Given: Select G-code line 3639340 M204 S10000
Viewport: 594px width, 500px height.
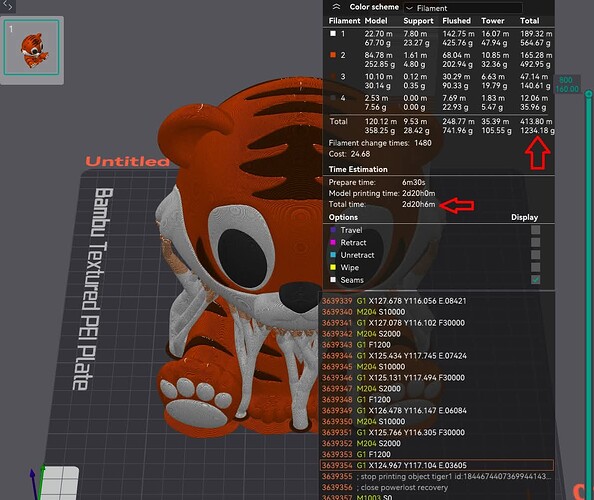Looking at the screenshot, I should point(437,312).
